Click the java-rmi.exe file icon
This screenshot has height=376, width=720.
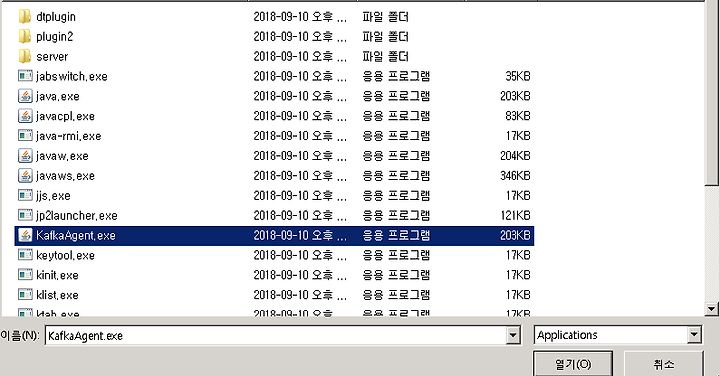[25, 136]
